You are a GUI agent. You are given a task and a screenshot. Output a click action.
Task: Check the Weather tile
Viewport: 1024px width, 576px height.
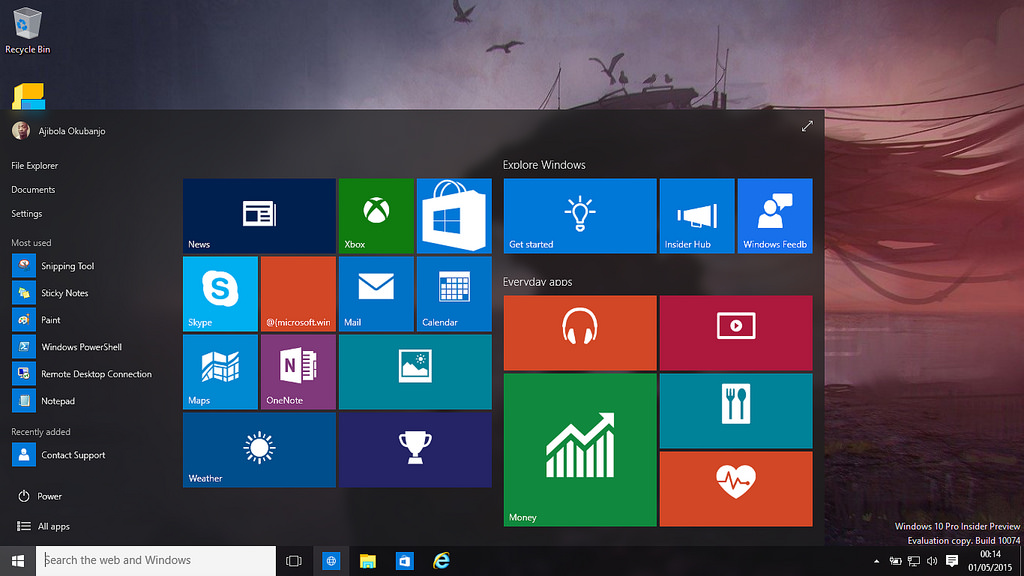(x=258, y=450)
